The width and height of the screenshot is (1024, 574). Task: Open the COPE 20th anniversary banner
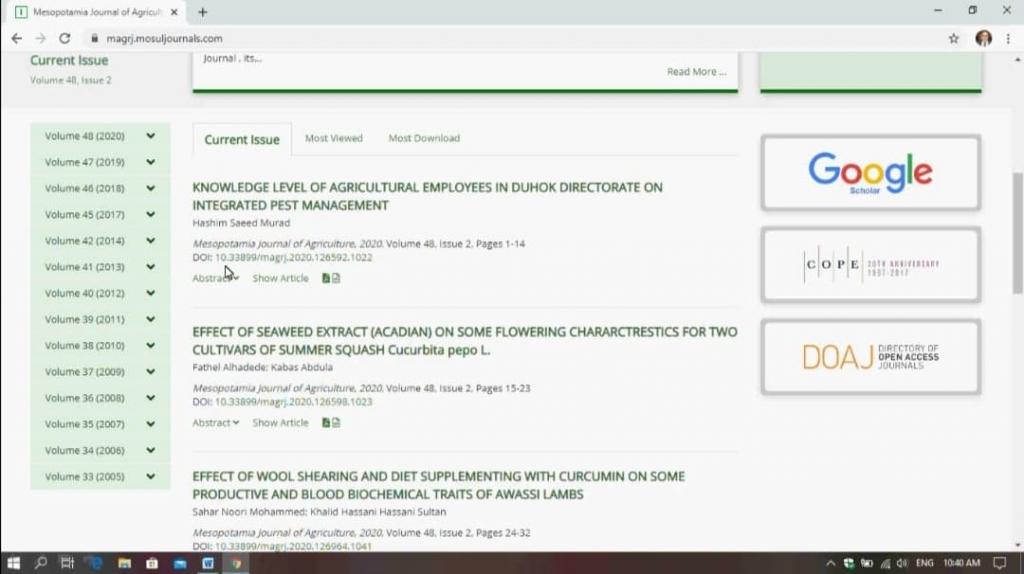[x=870, y=265]
